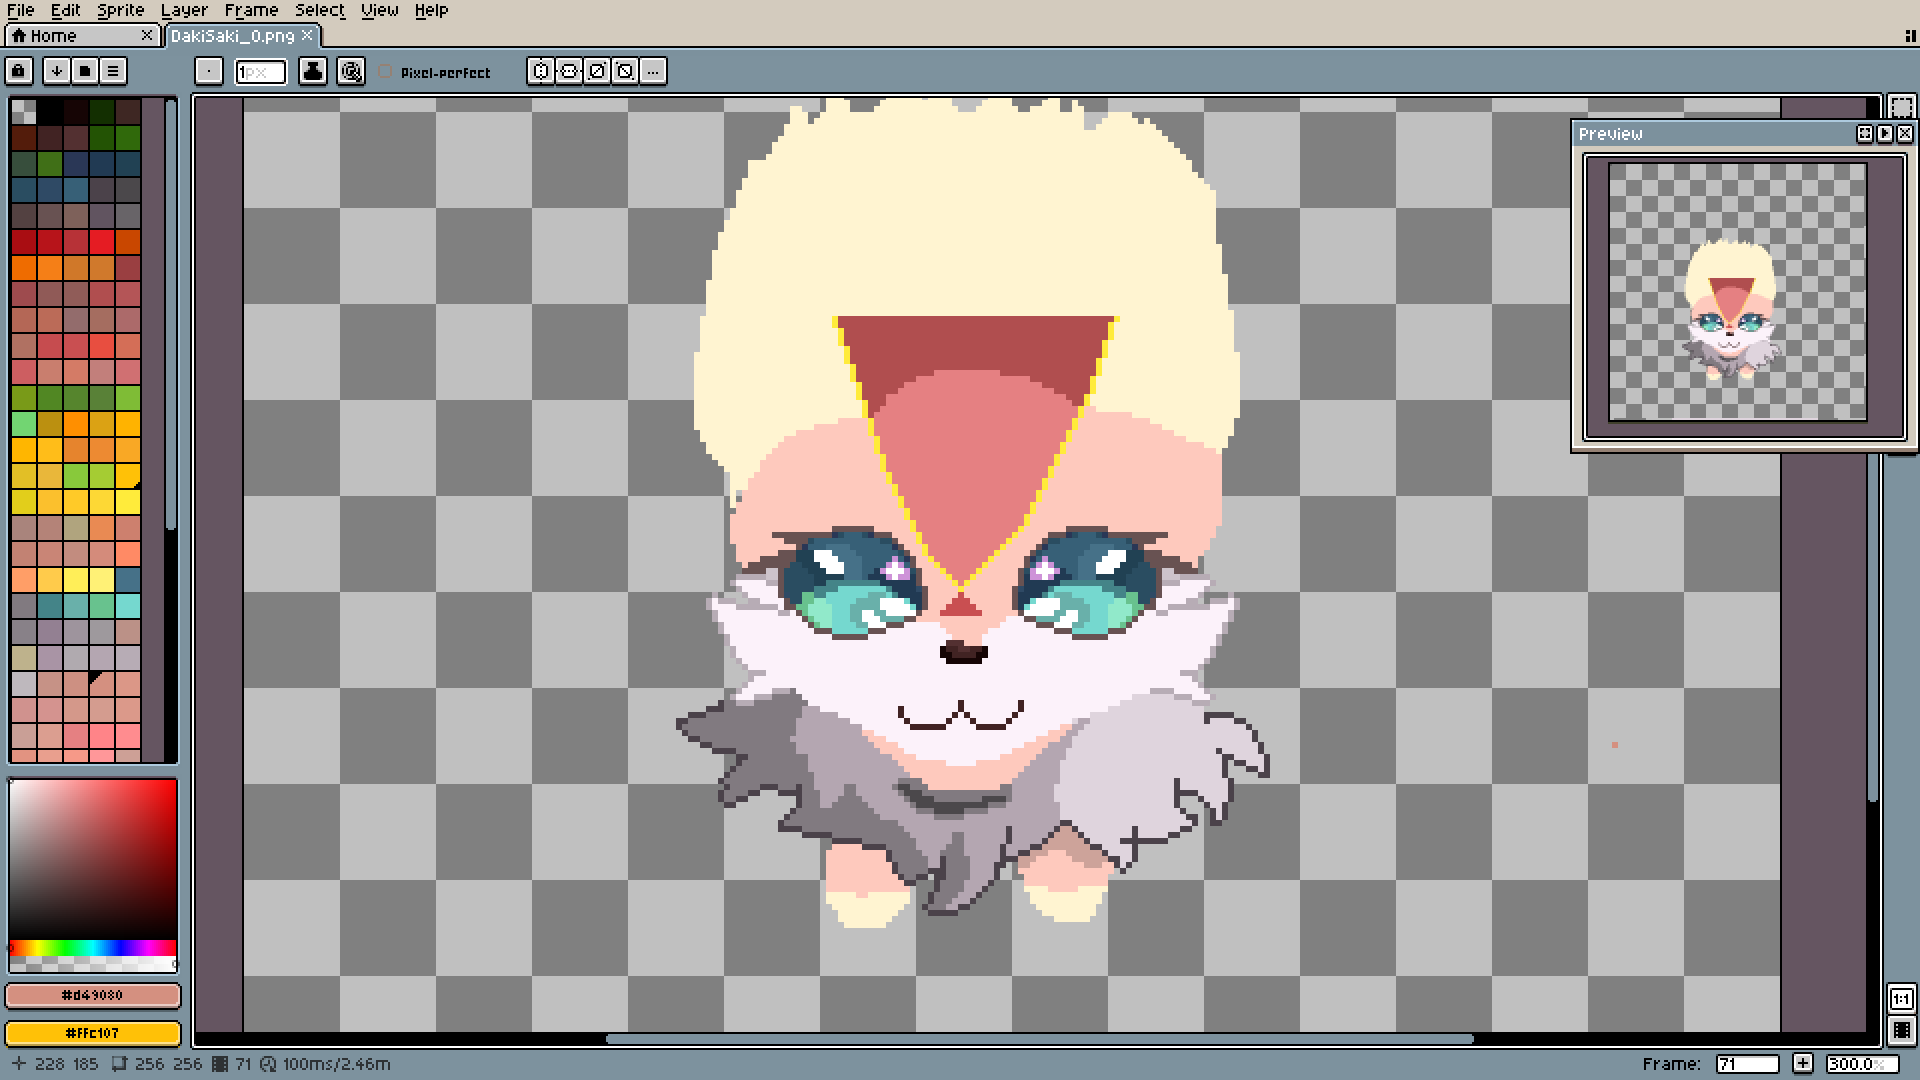Image resolution: width=1920 pixels, height=1080 pixels.
Task: Click the plus button next to Frame
Action: point(1802,1063)
